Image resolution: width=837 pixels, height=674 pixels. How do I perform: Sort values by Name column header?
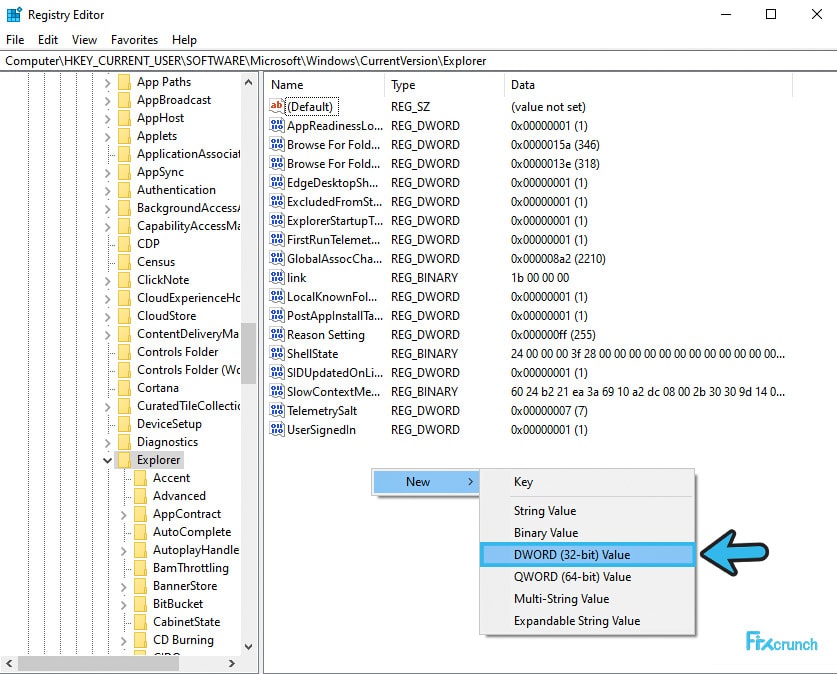pyautogui.click(x=325, y=85)
